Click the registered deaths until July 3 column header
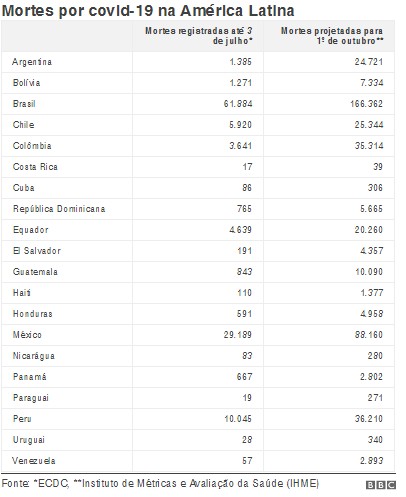 (199, 36)
